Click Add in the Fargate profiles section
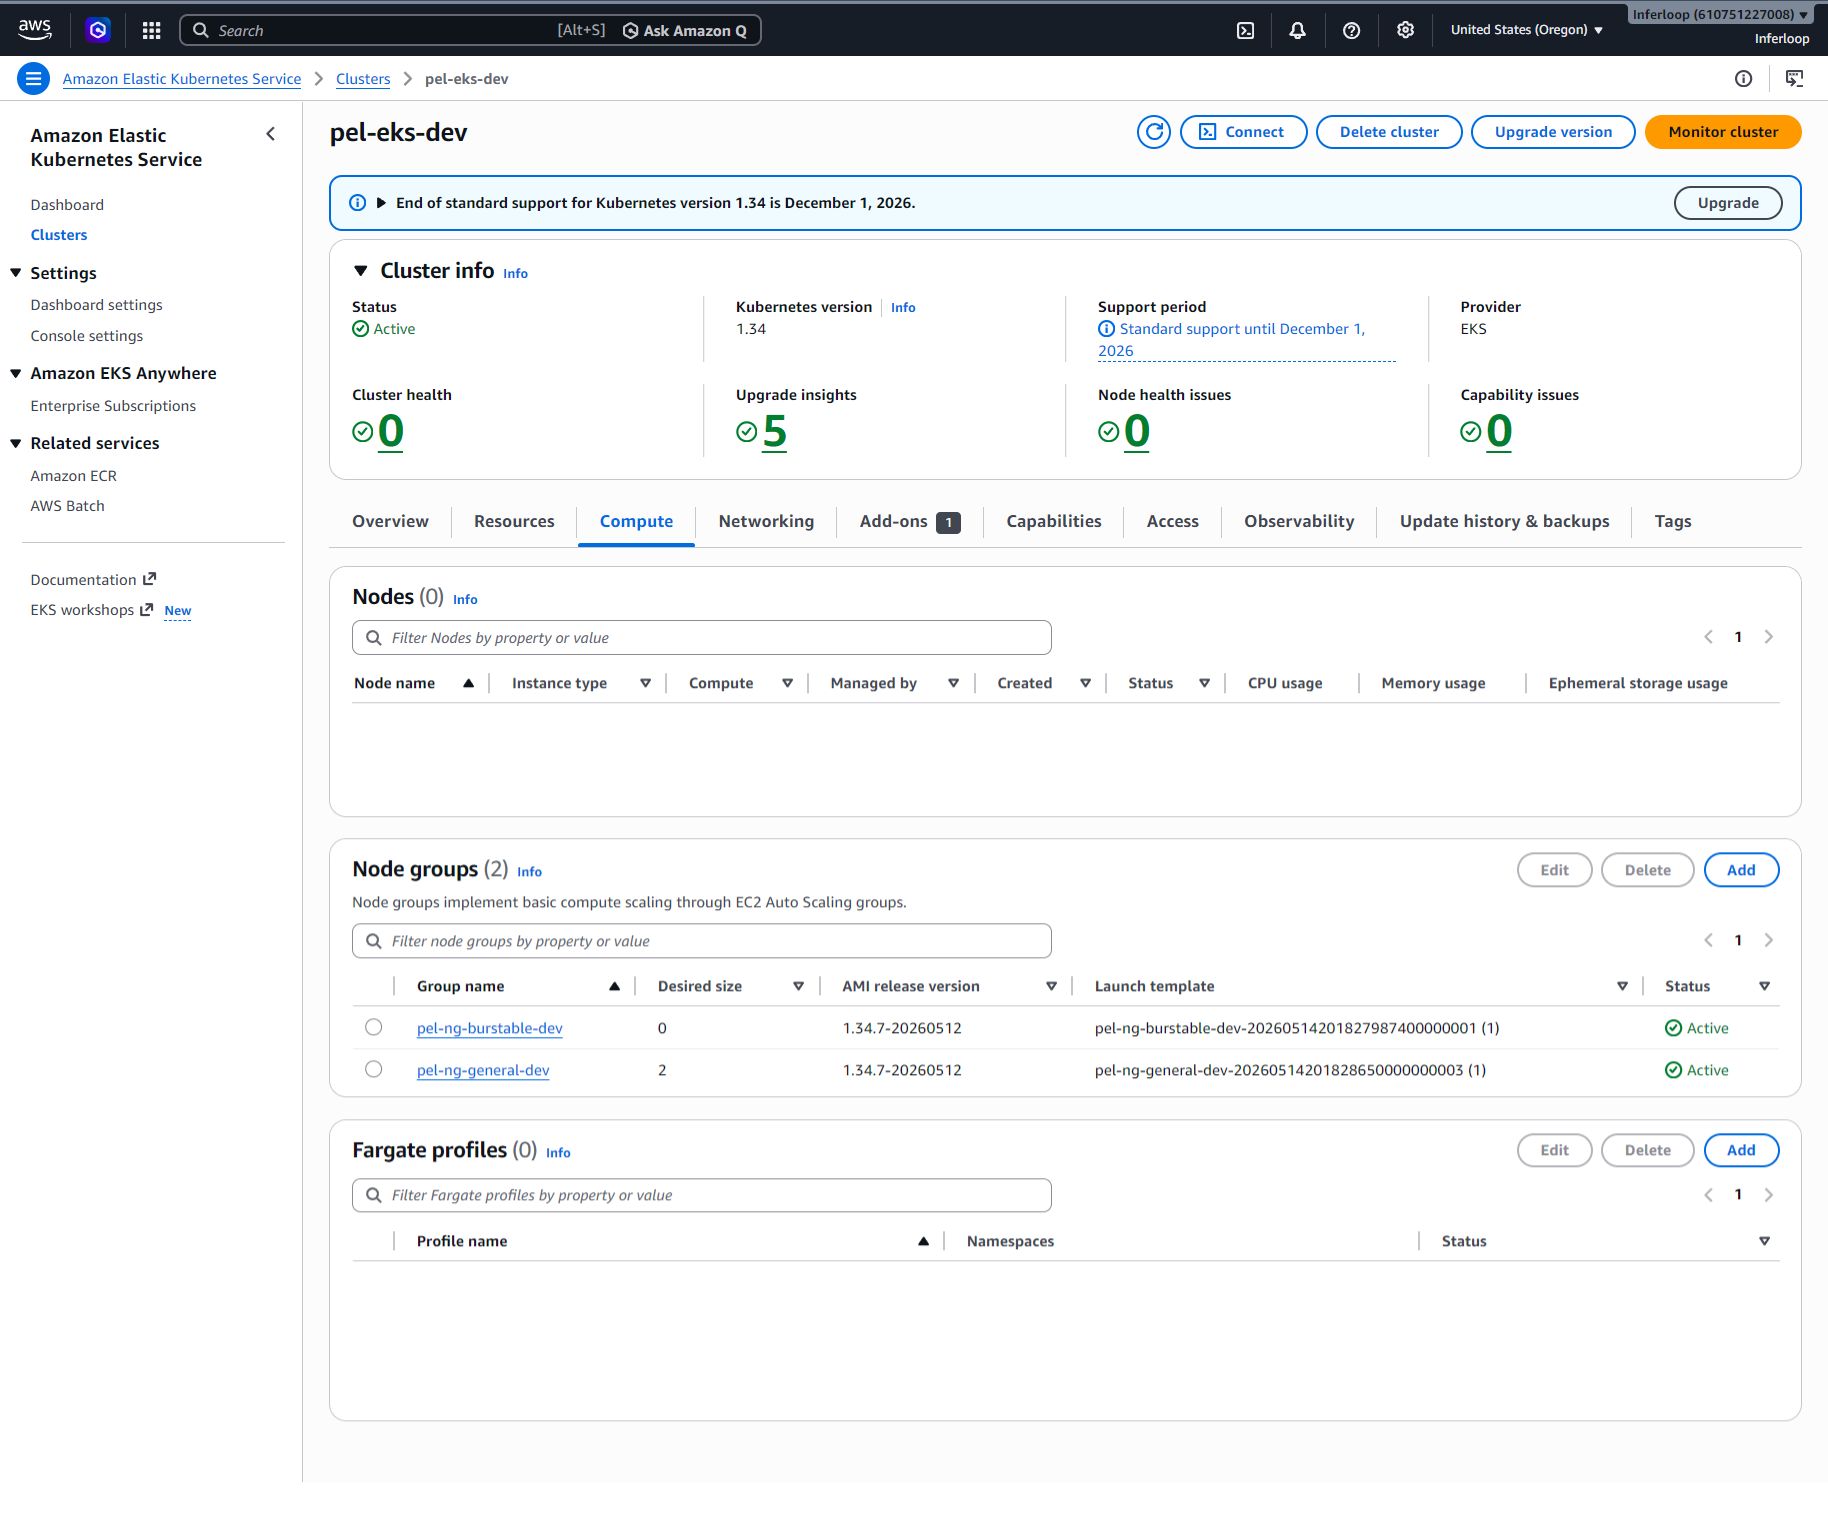Image resolution: width=1828 pixels, height=1520 pixels. pyautogui.click(x=1741, y=1150)
